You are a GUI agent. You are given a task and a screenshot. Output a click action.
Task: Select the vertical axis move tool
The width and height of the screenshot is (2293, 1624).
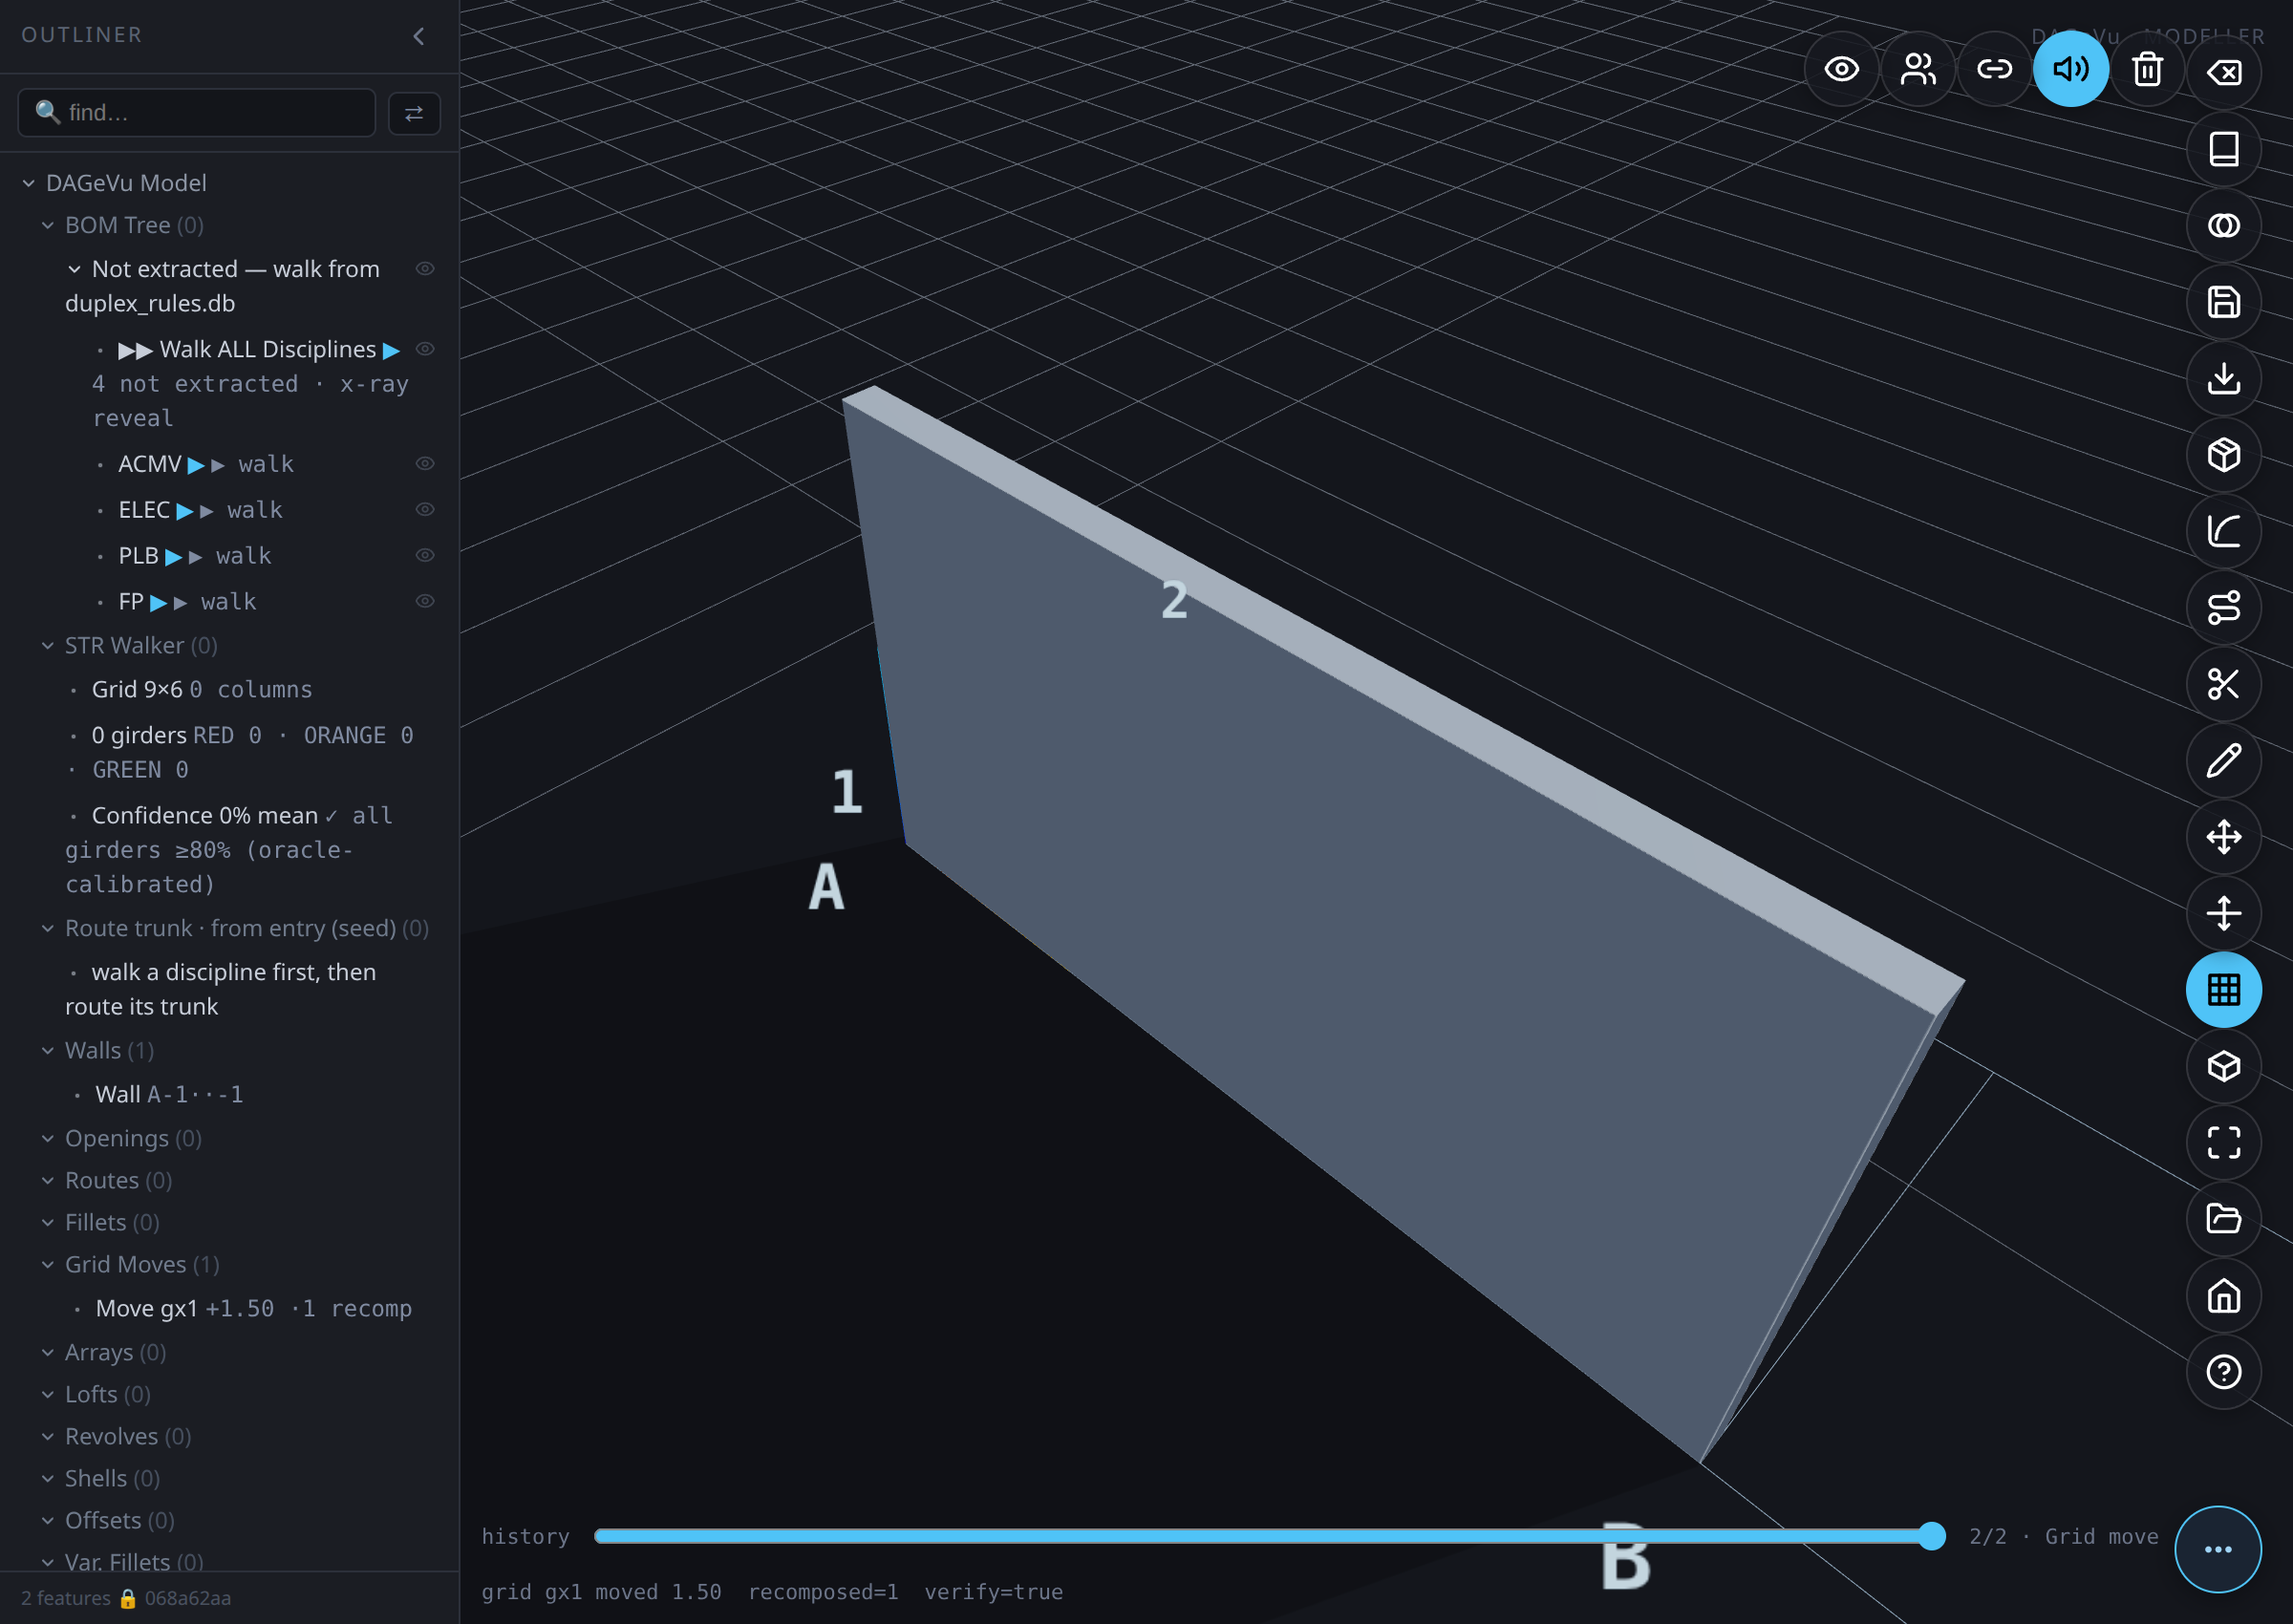pyautogui.click(x=2223, y=913)
